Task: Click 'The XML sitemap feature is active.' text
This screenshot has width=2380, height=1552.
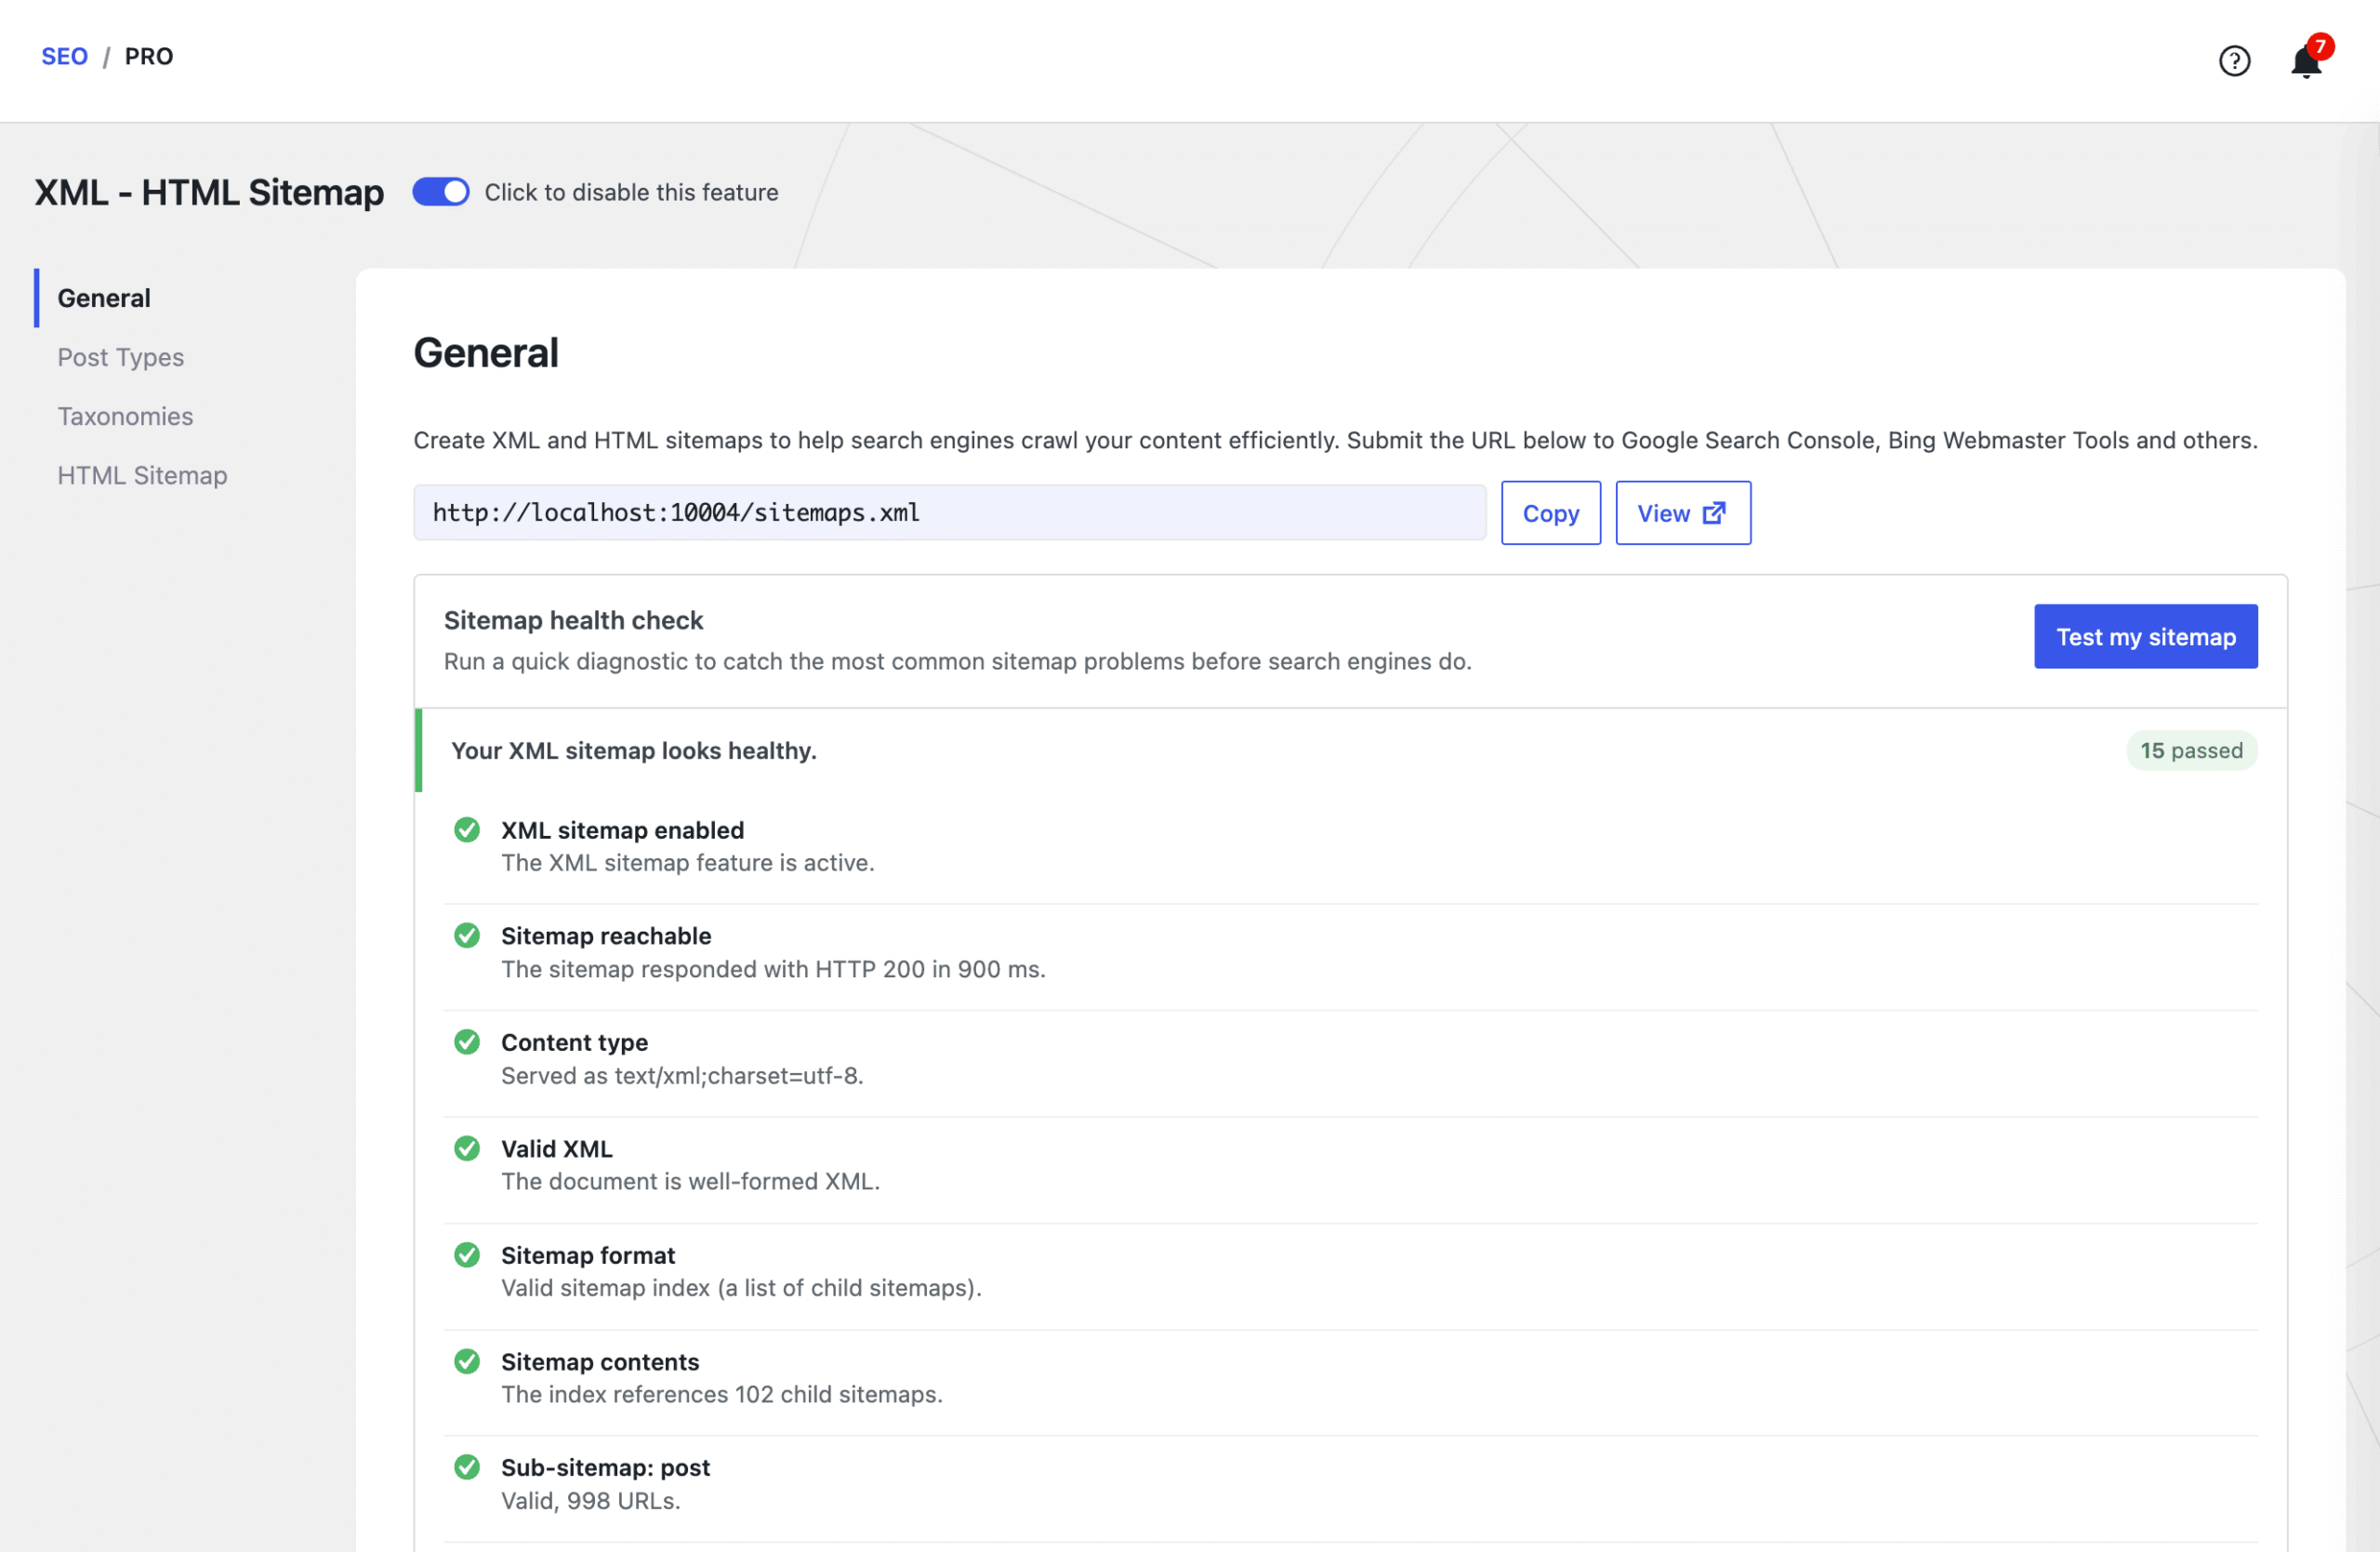Action: point(688,863)
